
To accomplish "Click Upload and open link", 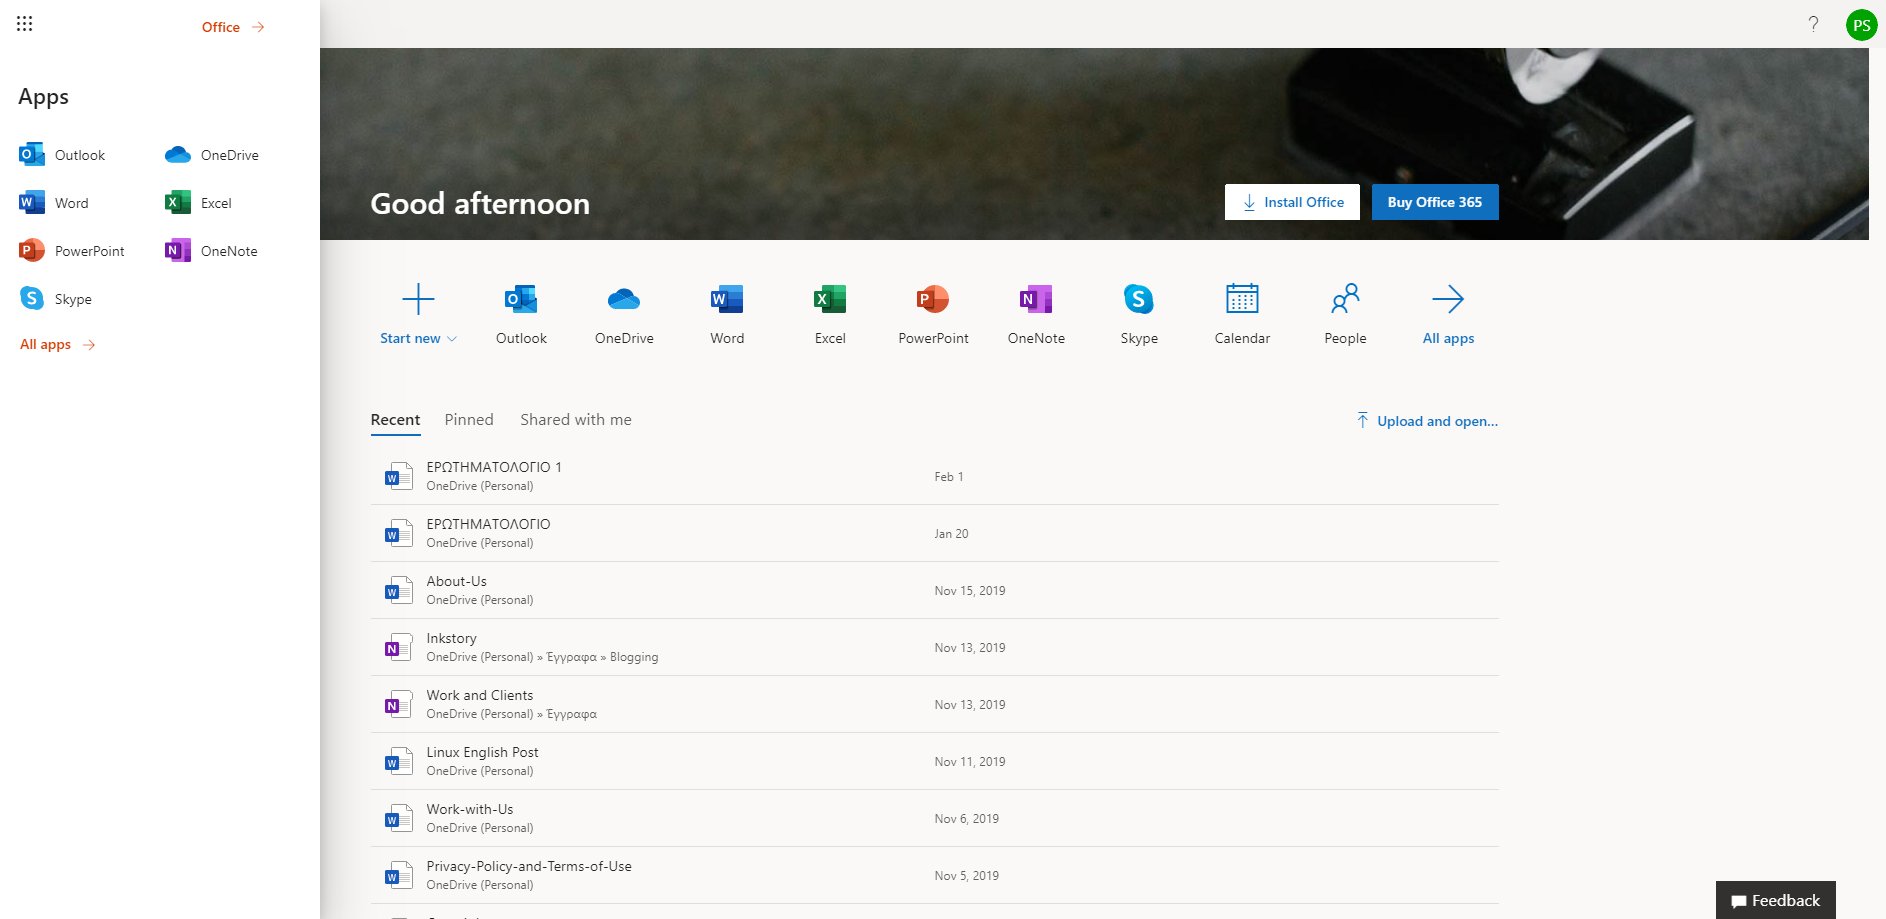I will point(1427,421).
